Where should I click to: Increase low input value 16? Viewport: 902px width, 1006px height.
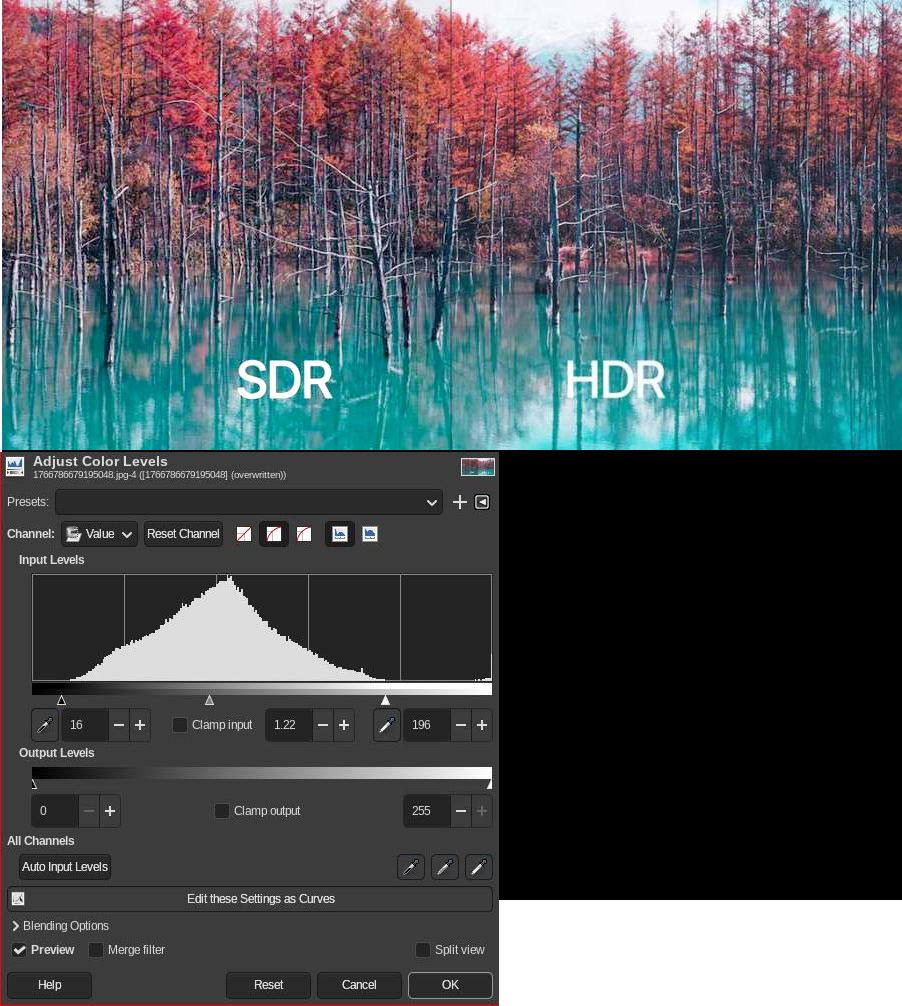click(x=140, y=725)
